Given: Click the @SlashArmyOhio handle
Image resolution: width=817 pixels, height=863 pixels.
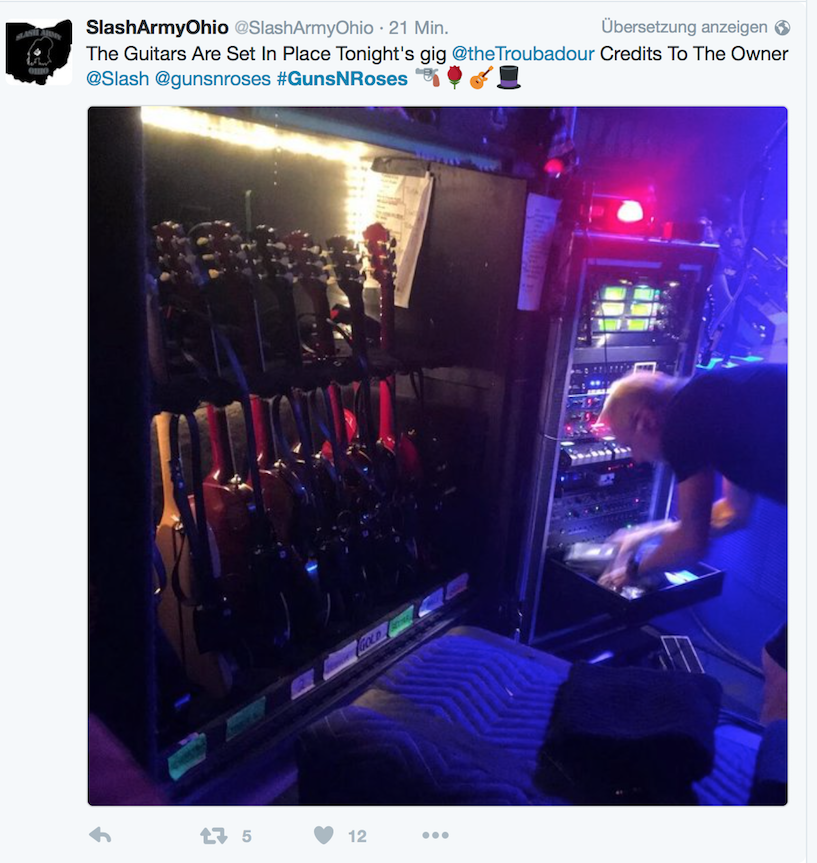Looking at the screenshot, I should tap(304, 28).
